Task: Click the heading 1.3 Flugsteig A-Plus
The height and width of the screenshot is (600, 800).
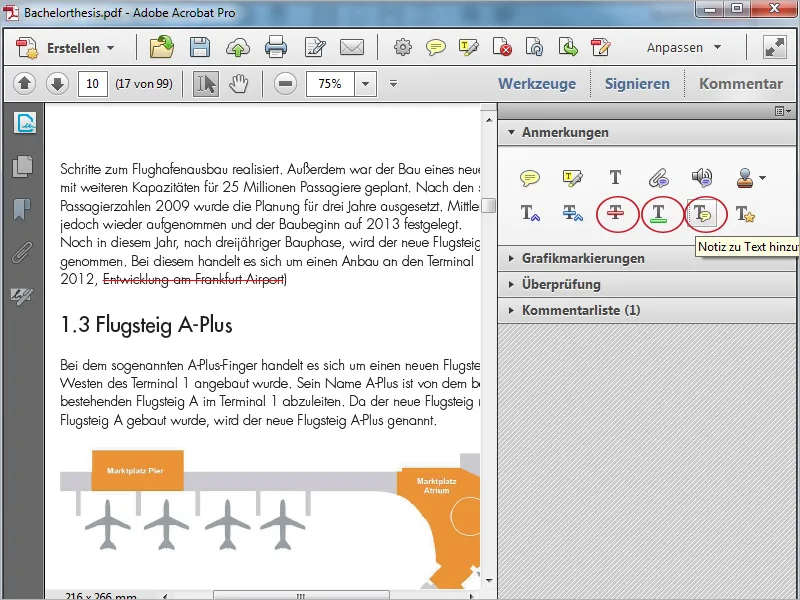Action: click(x=146, y=325)
